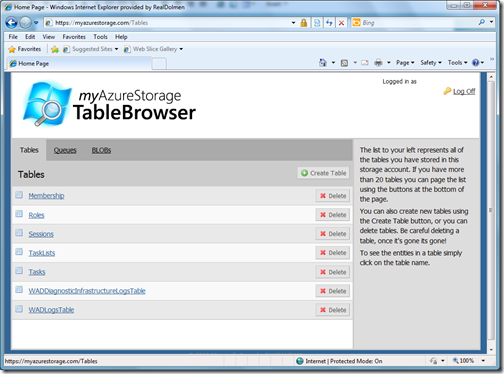Screen dimensions: 504x374
Task: Click the Compatibility View icon
Action: click(x=317, y=23)
